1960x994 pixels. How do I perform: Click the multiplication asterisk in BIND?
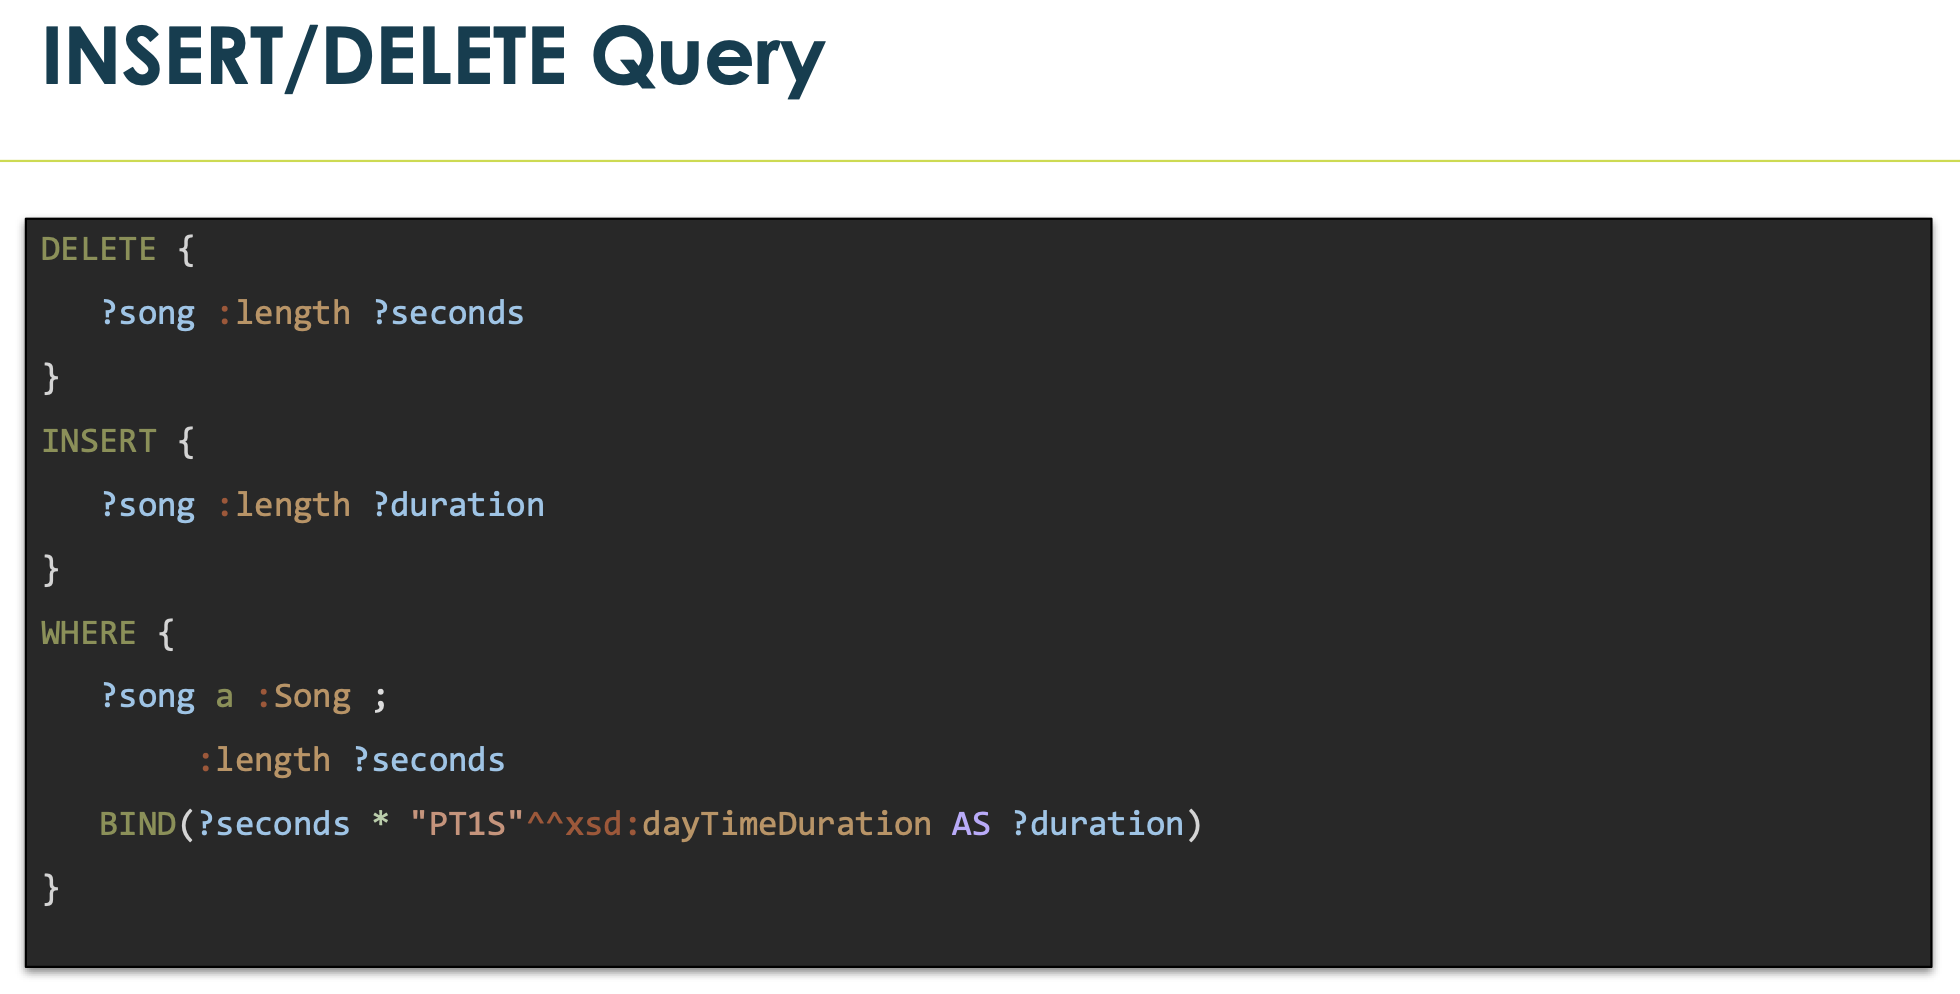[x=380, y=822]
